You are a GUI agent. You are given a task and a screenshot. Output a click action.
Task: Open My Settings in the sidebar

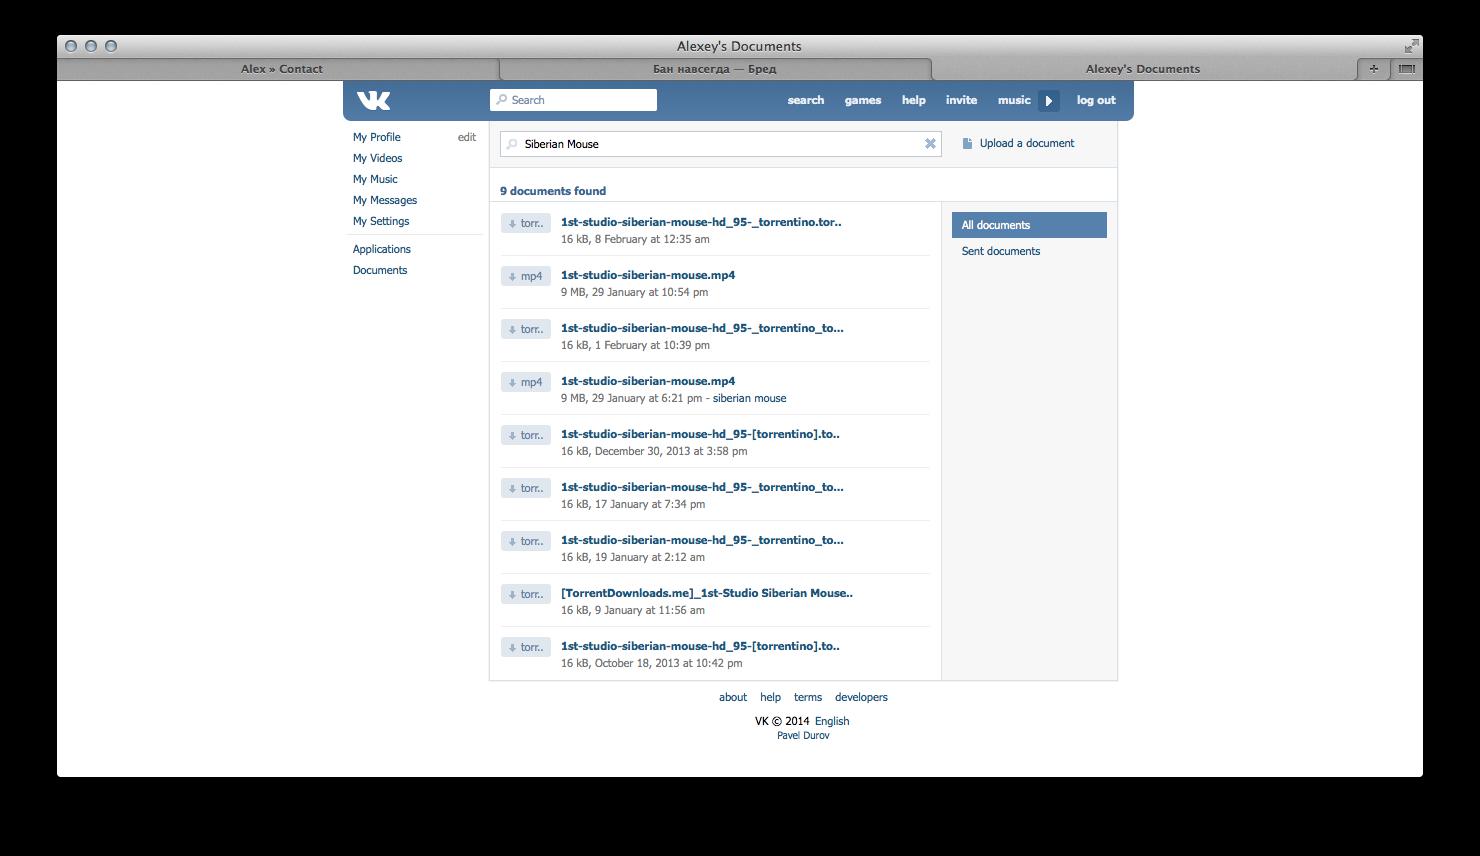pyautogui.click(x=381, y=221)
